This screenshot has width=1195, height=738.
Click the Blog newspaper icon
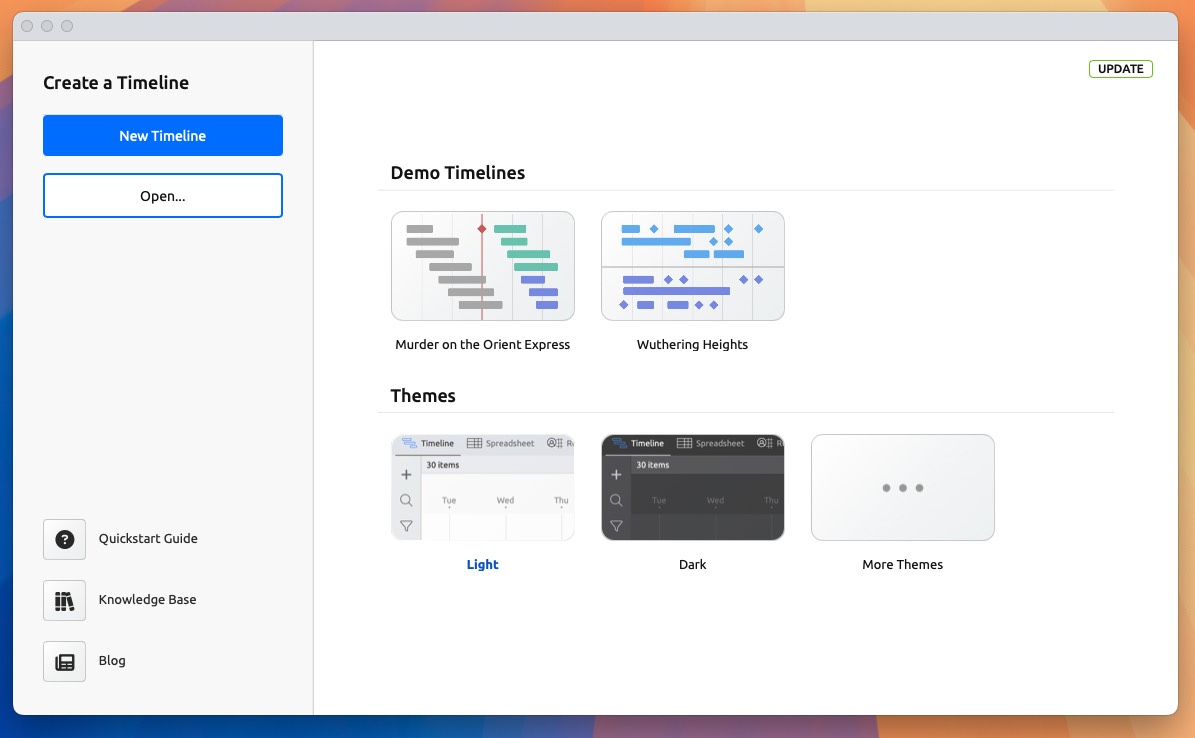pos(64,661)
